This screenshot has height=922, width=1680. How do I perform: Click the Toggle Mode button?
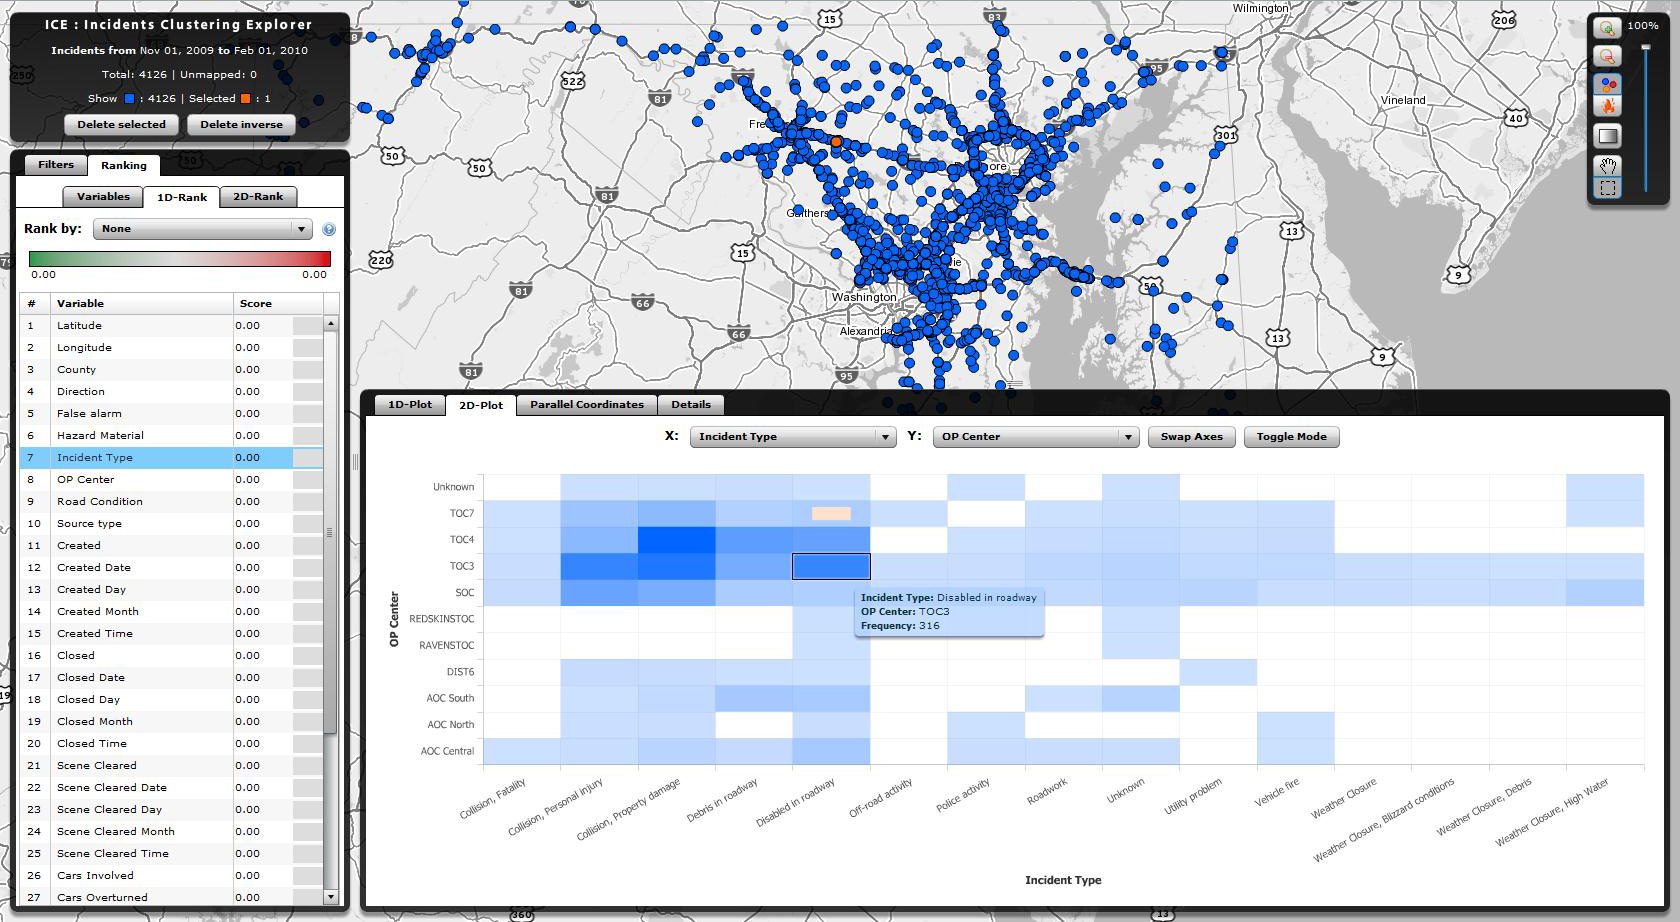click(1291, 437)
